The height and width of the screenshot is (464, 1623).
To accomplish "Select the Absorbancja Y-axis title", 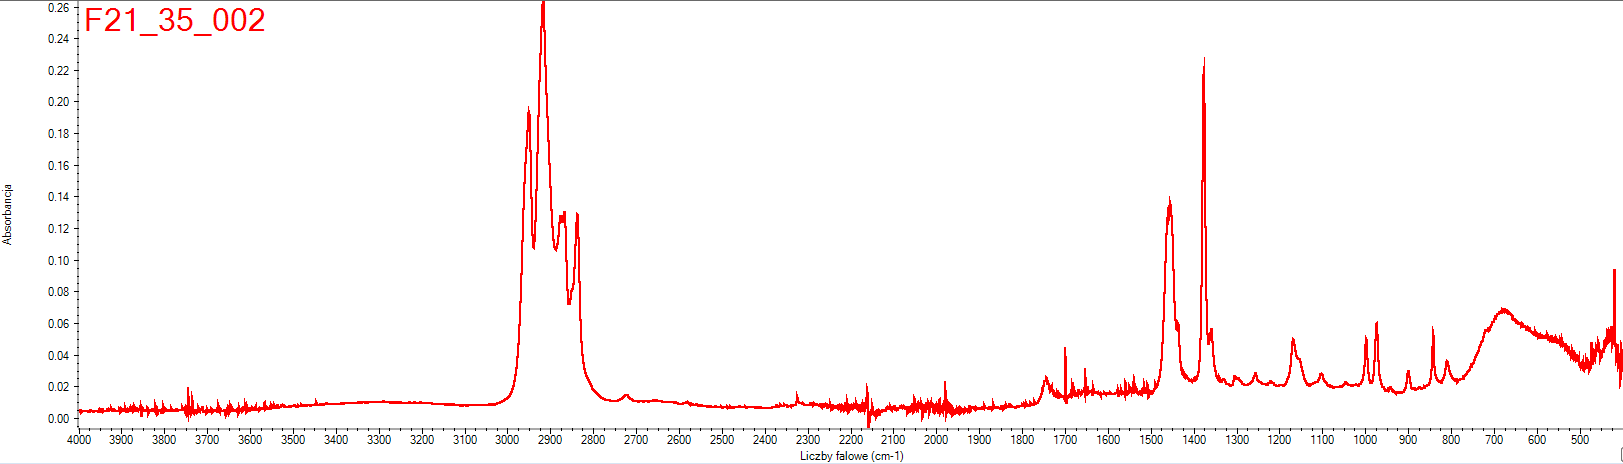I will point(8,214).
